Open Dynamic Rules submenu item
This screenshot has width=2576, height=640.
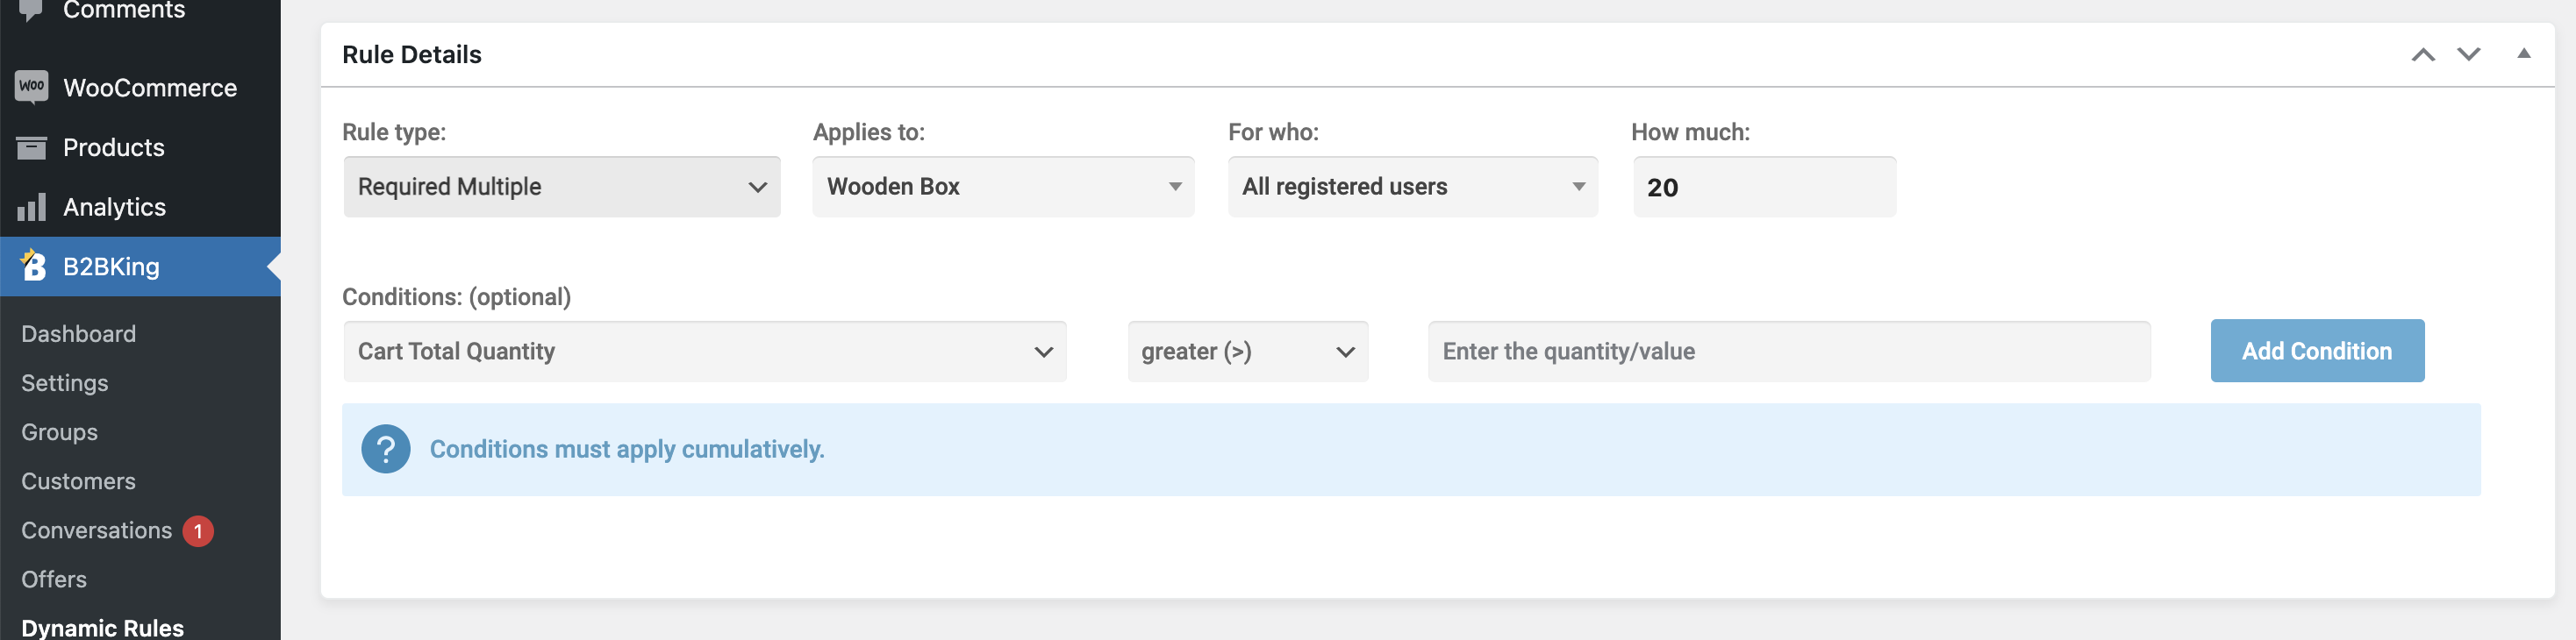103,628
